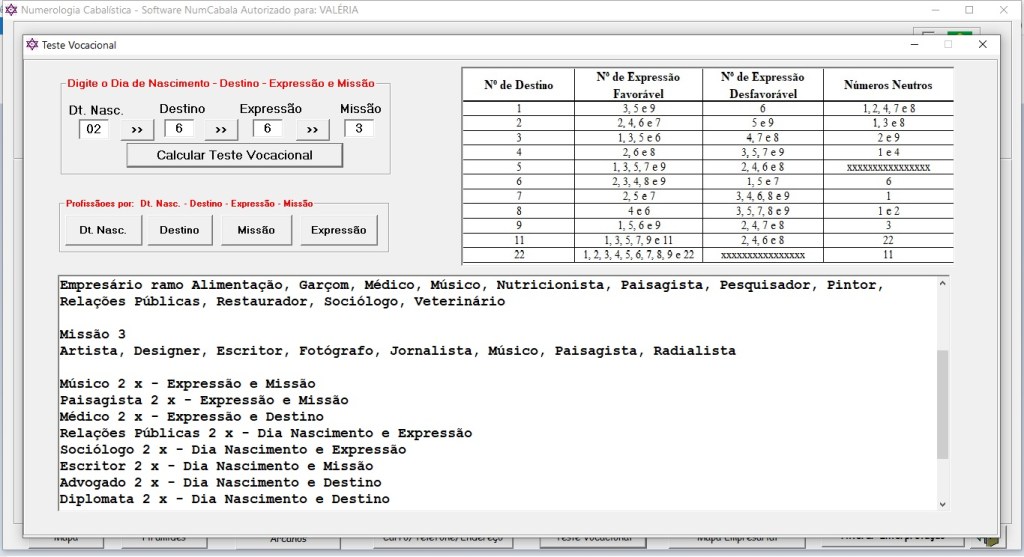This screenshot has height=557, width=1024.
Task: Click the Médico 2 x result line
Action: pos(191,417)
